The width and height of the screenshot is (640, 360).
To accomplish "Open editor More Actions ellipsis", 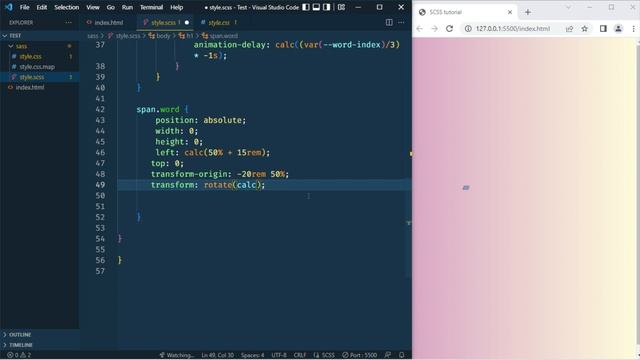I will pyautogui.click(x=401, y=22).
